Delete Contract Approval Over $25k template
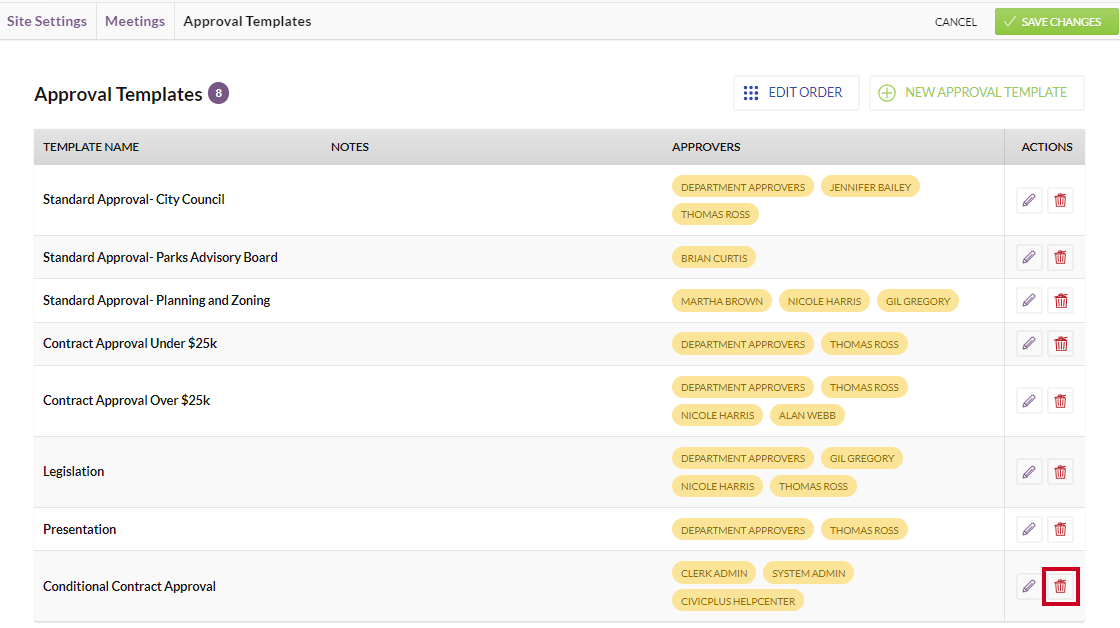This screenshot has height=628, width=1120. coord(1061,401)
